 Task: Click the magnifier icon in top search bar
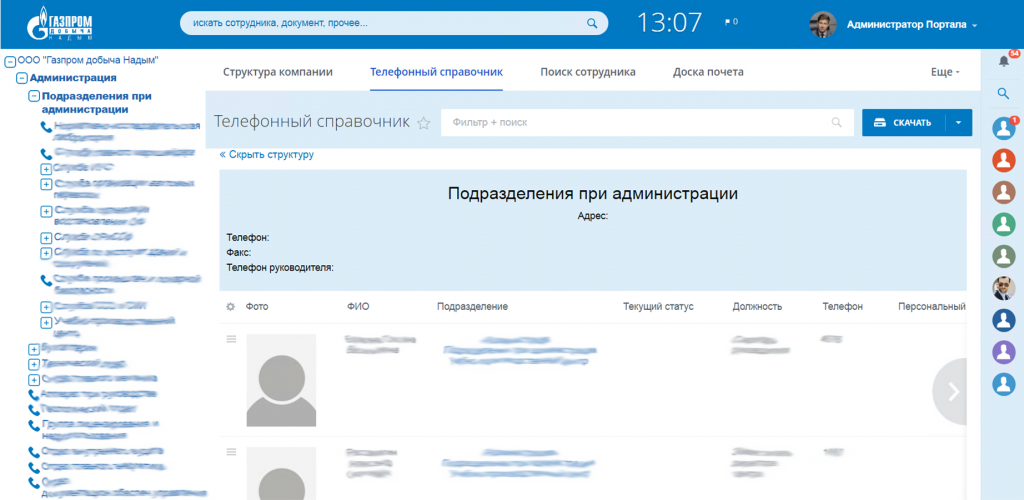click(x=592, y=23)
